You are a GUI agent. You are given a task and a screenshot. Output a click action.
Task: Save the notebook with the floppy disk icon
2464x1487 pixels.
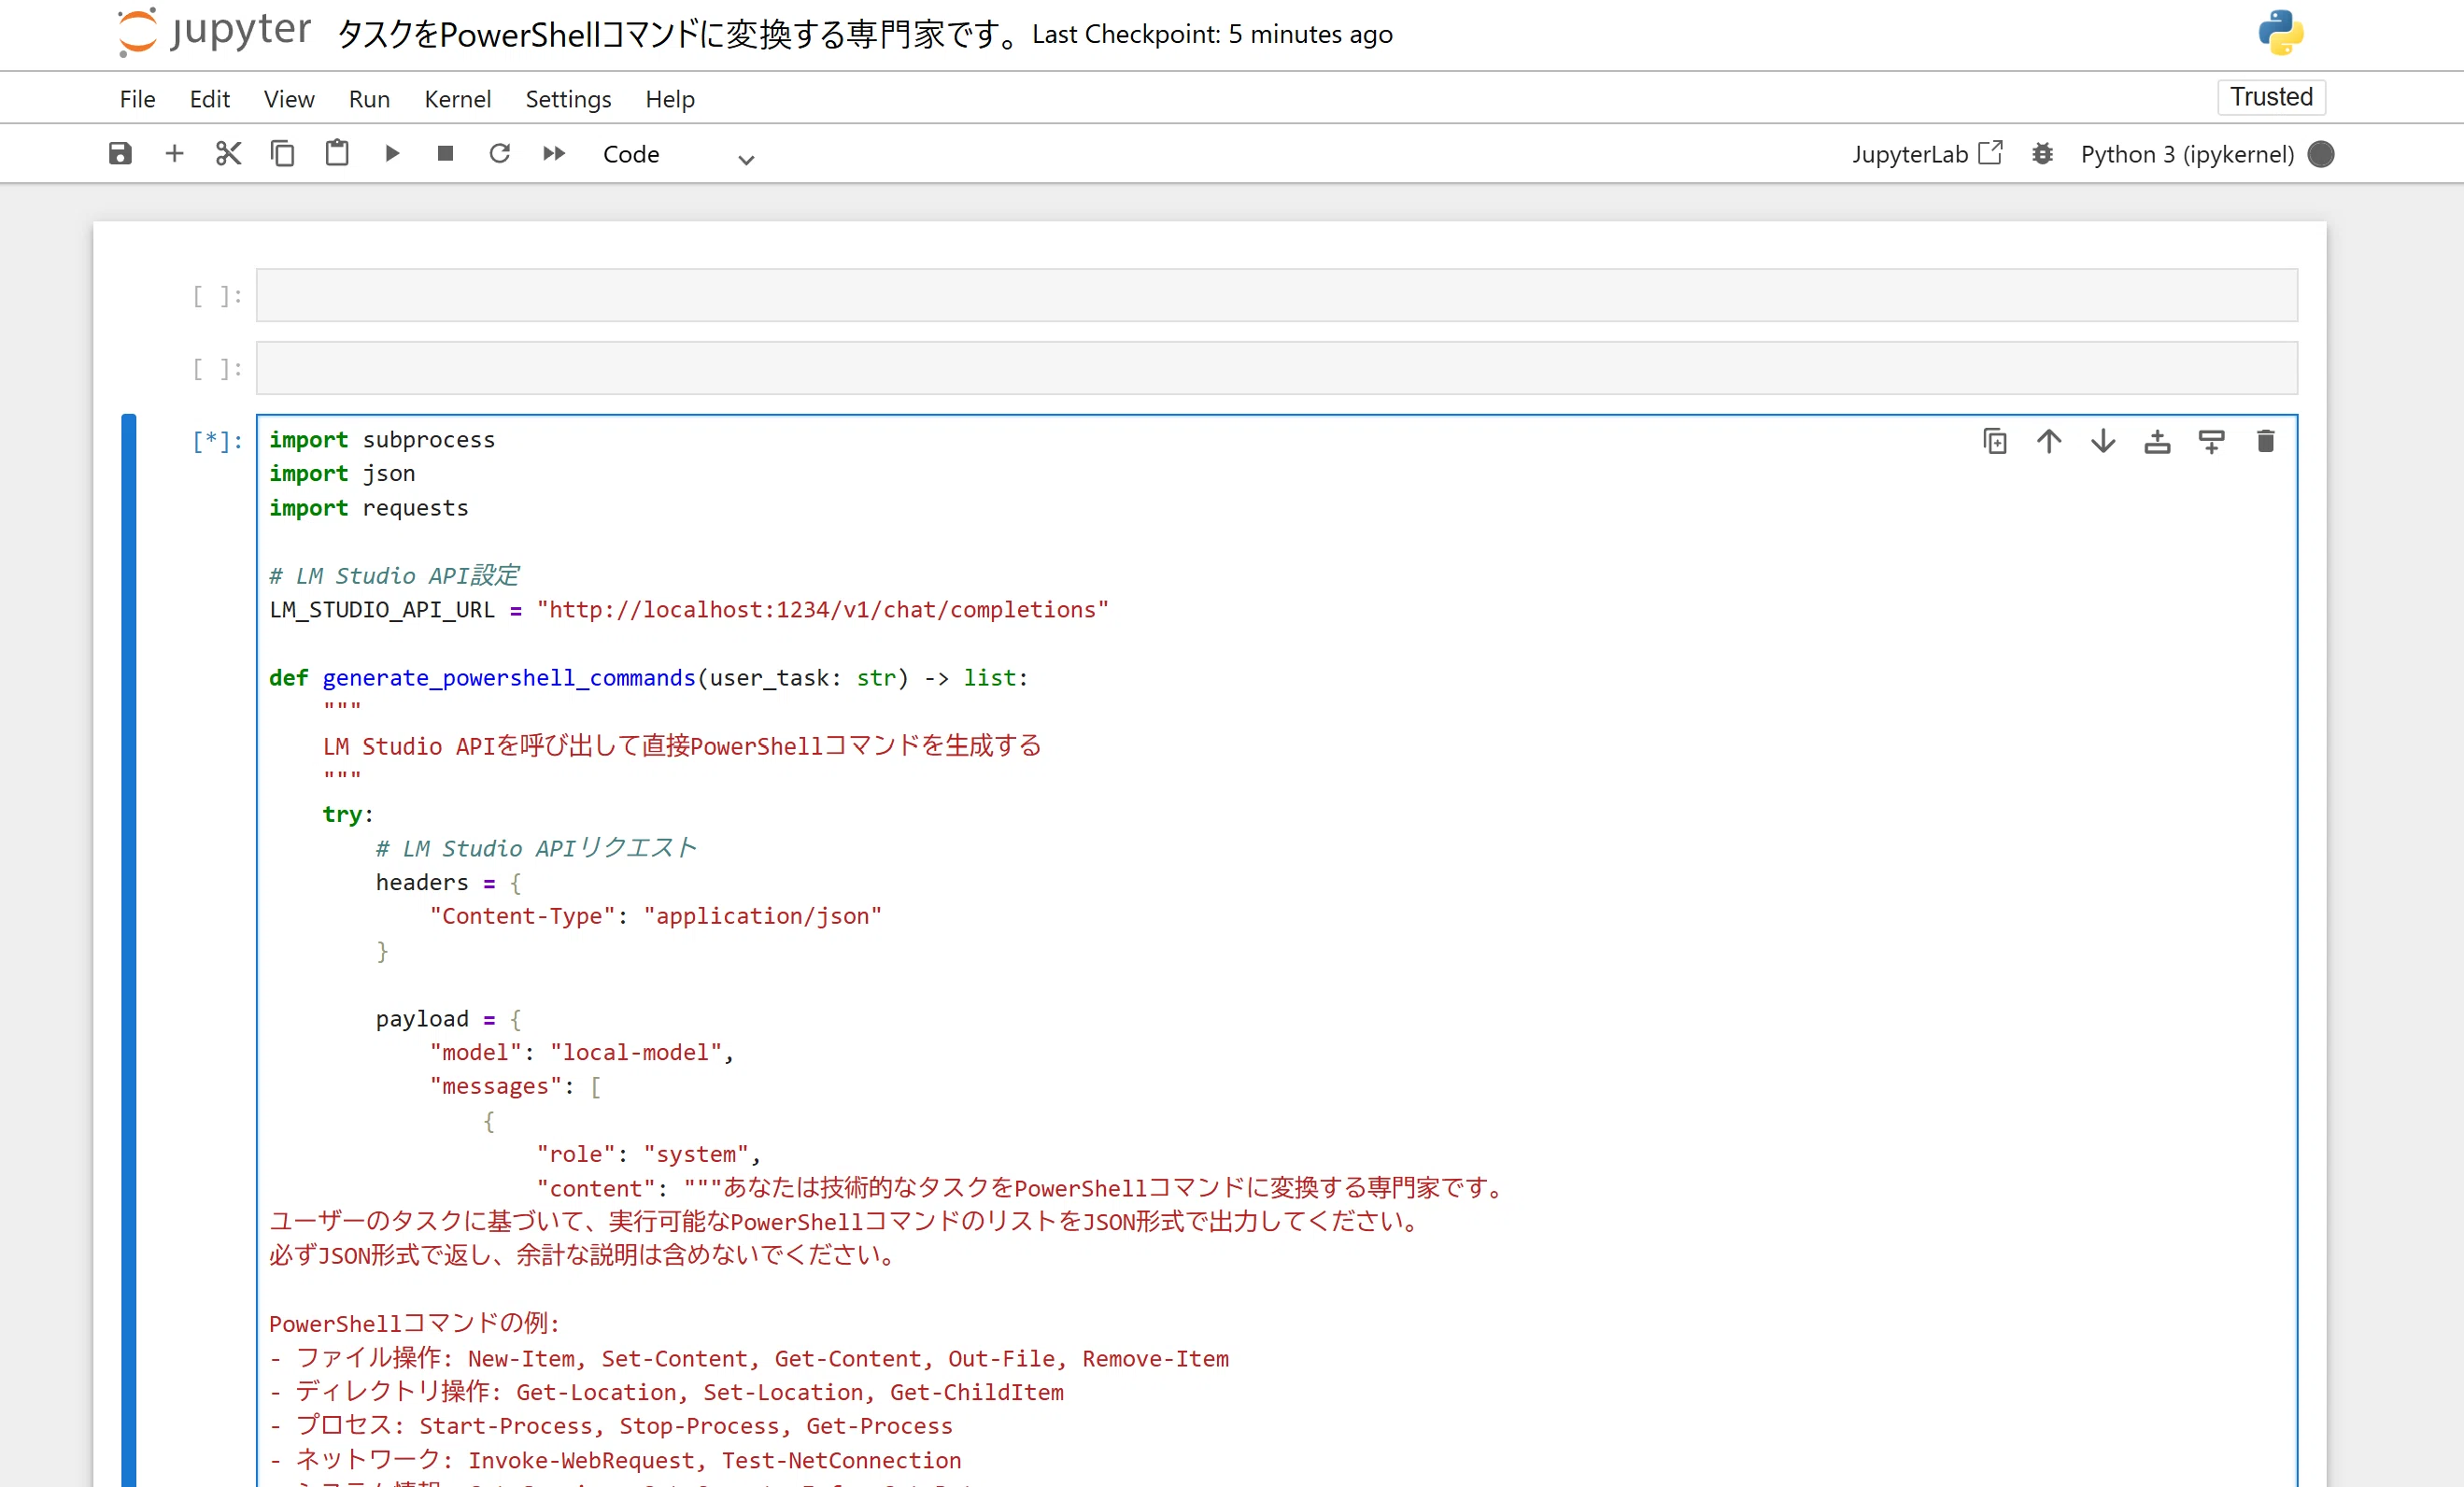[120, 154]
